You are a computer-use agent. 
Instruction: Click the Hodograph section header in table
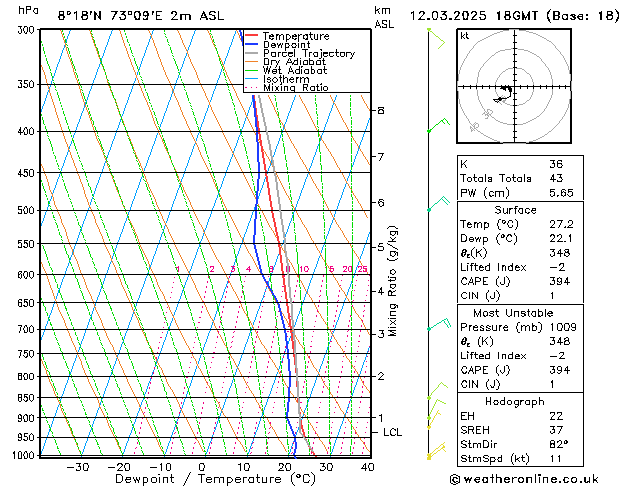pyautogui.click(x=515, y=401)
